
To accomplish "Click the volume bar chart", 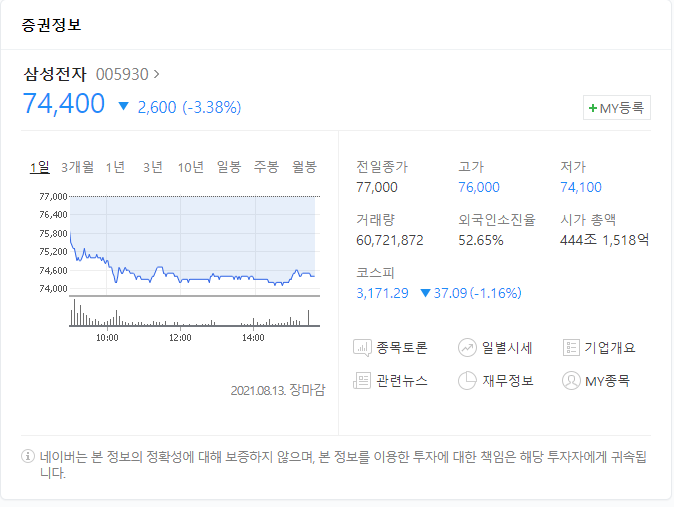I will [195, 312].
